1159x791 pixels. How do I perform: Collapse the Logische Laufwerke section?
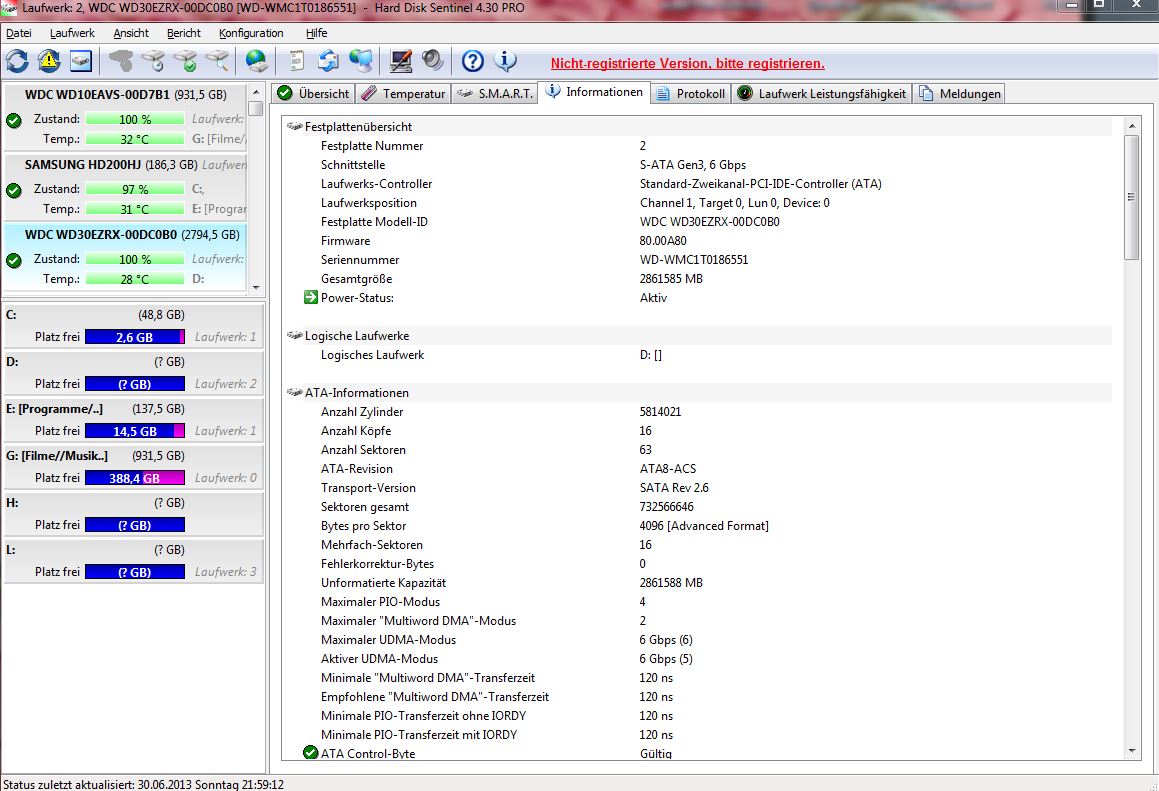tap(294, 336)
